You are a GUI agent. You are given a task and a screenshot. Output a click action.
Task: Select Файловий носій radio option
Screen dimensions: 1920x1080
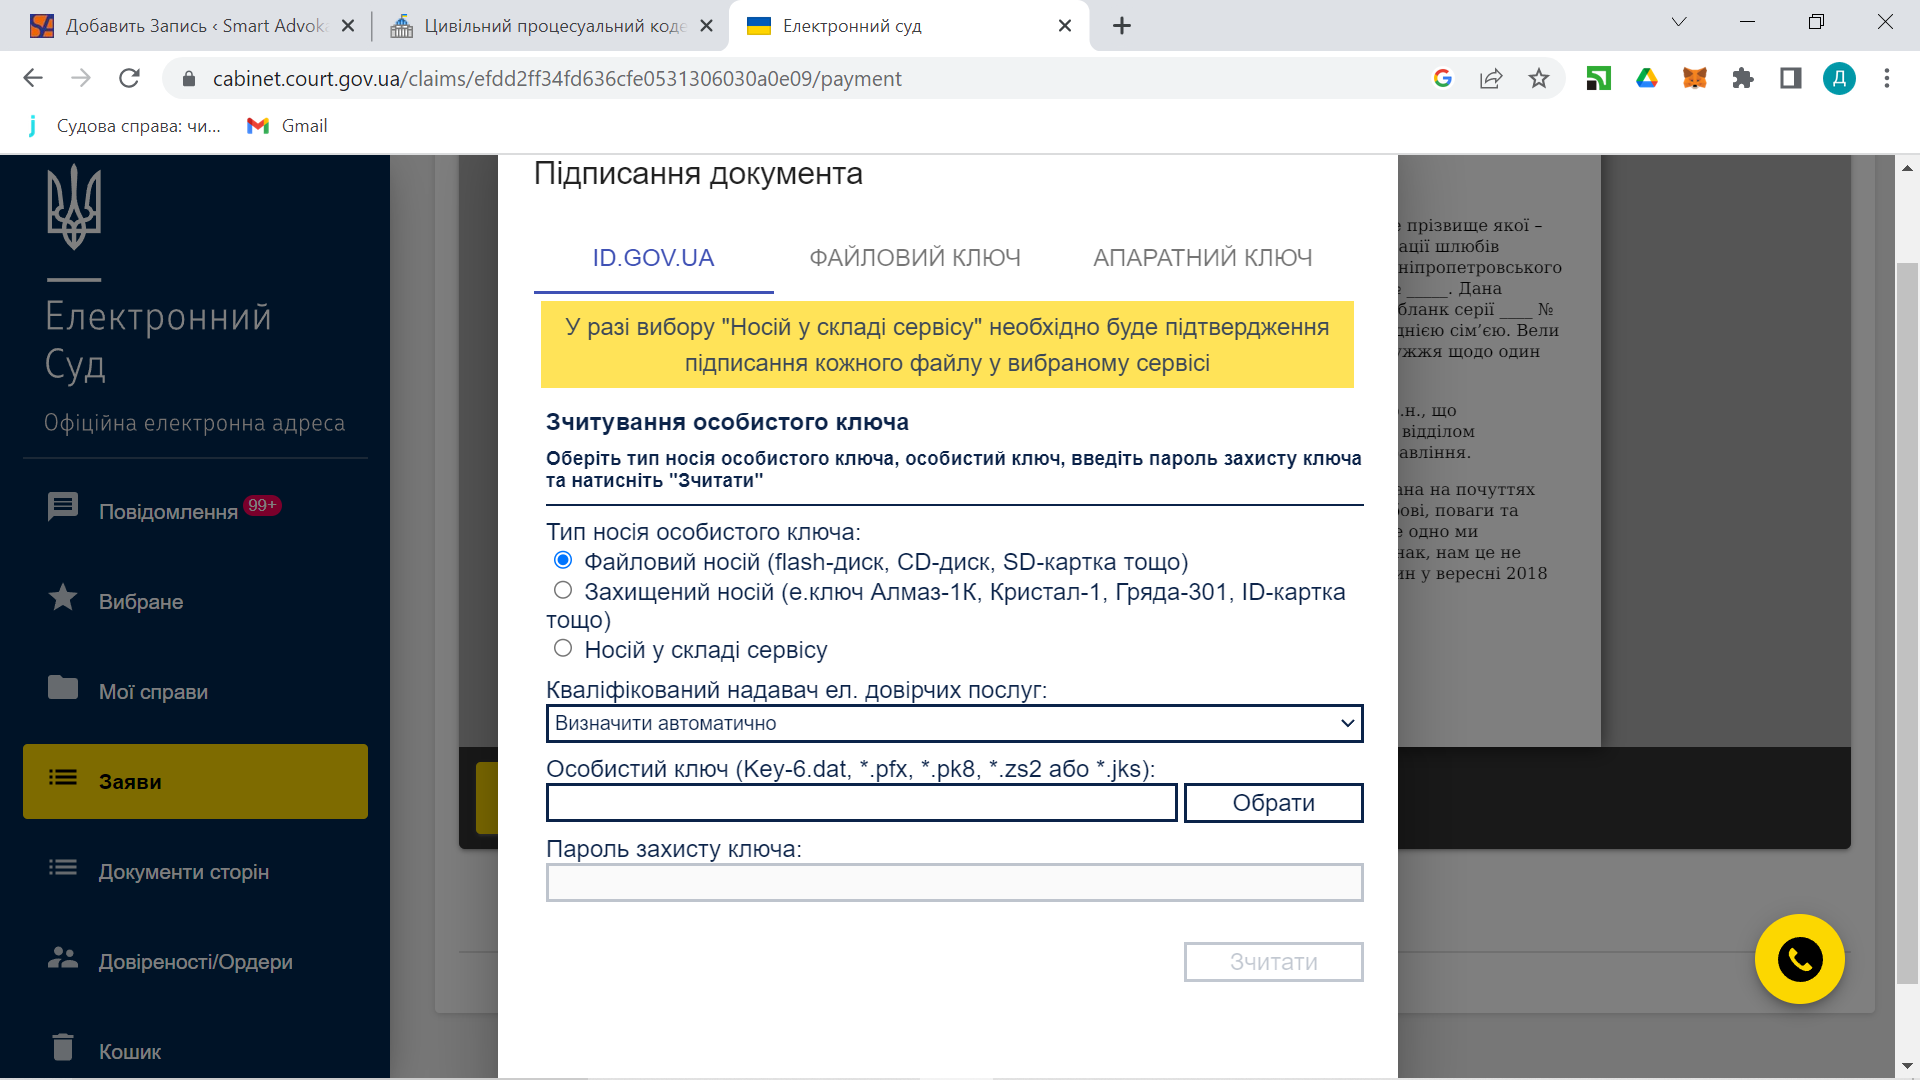pyautogui.click(x=563, y=560)
